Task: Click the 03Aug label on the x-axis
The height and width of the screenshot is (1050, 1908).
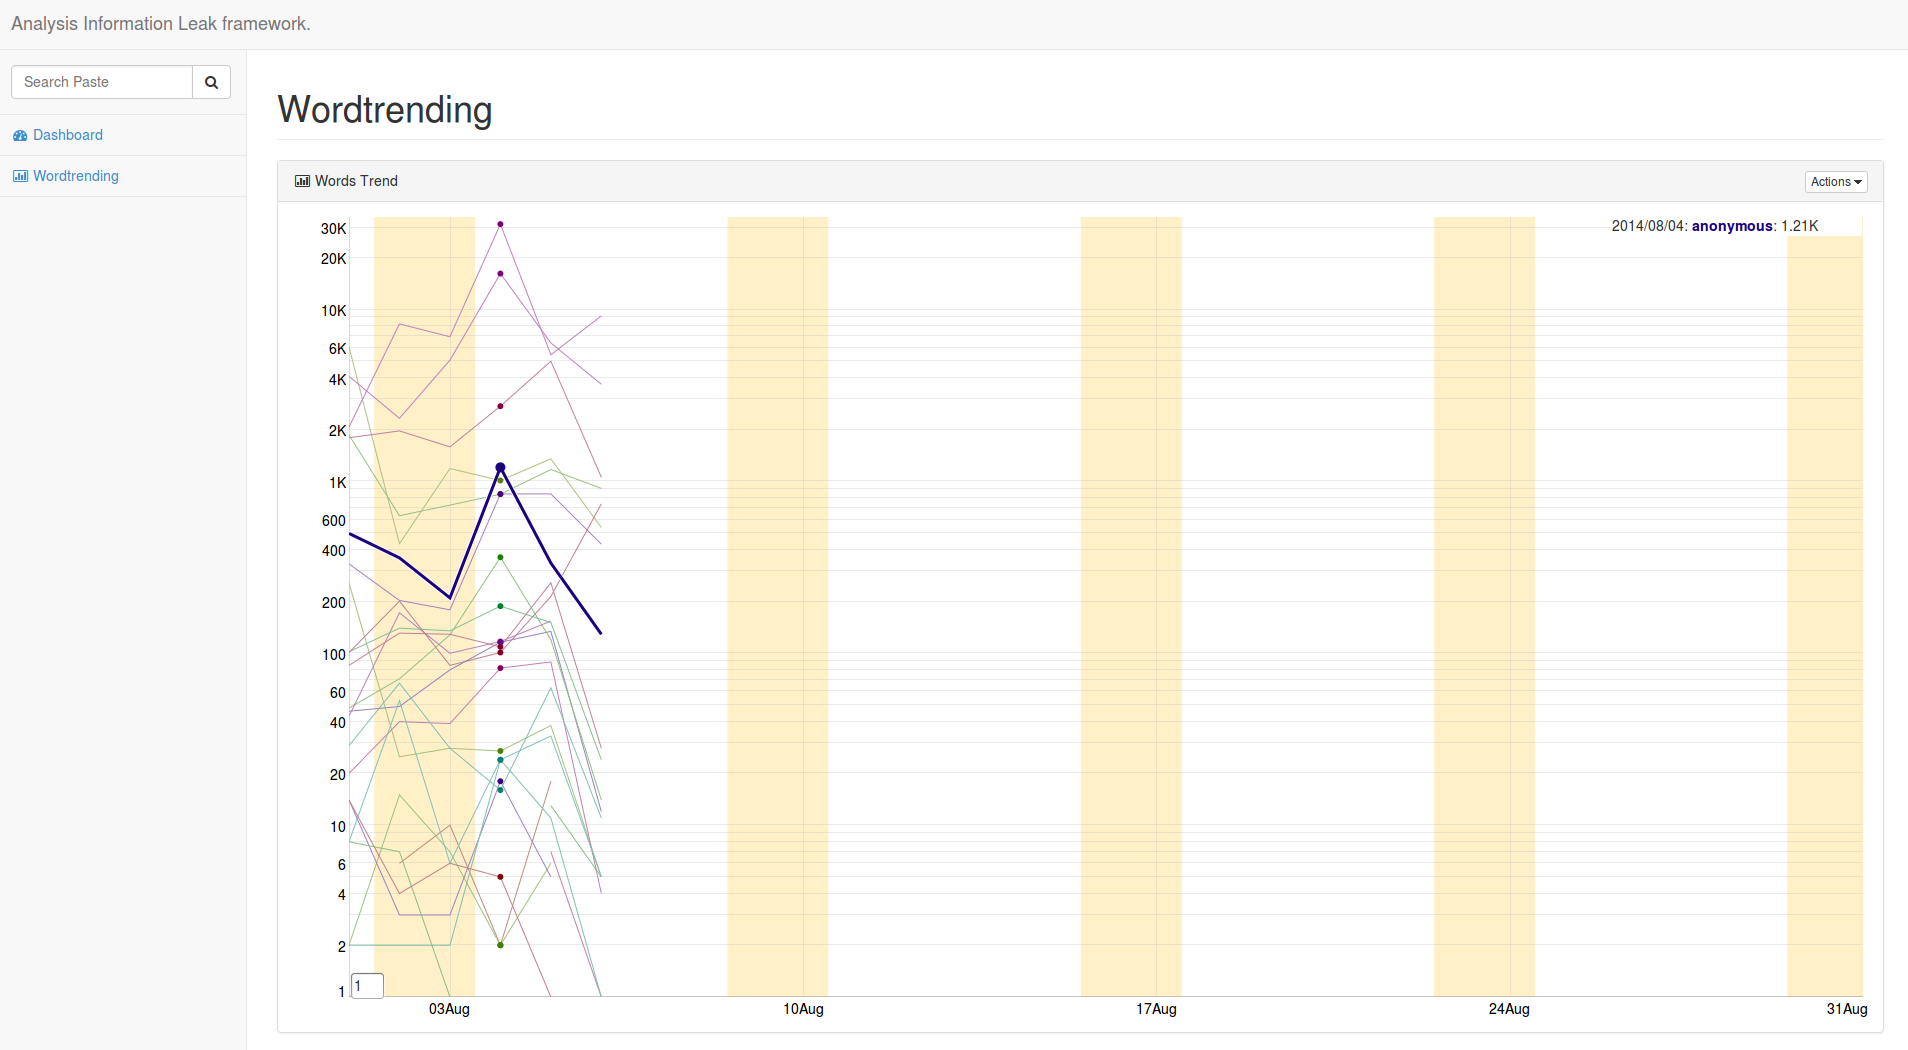Action: [x=449, y=1009]
